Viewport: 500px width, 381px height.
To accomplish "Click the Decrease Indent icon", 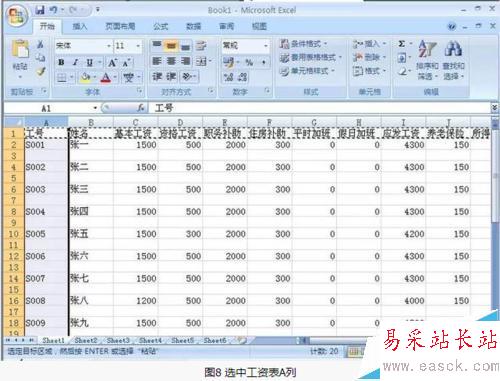I will [x=157, y=77].
